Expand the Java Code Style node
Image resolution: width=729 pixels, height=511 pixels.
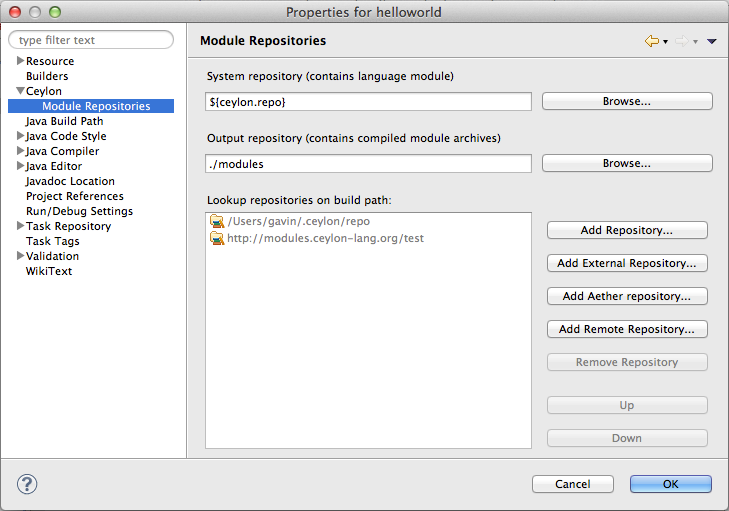pyautogui.click(x=20, y=136)
